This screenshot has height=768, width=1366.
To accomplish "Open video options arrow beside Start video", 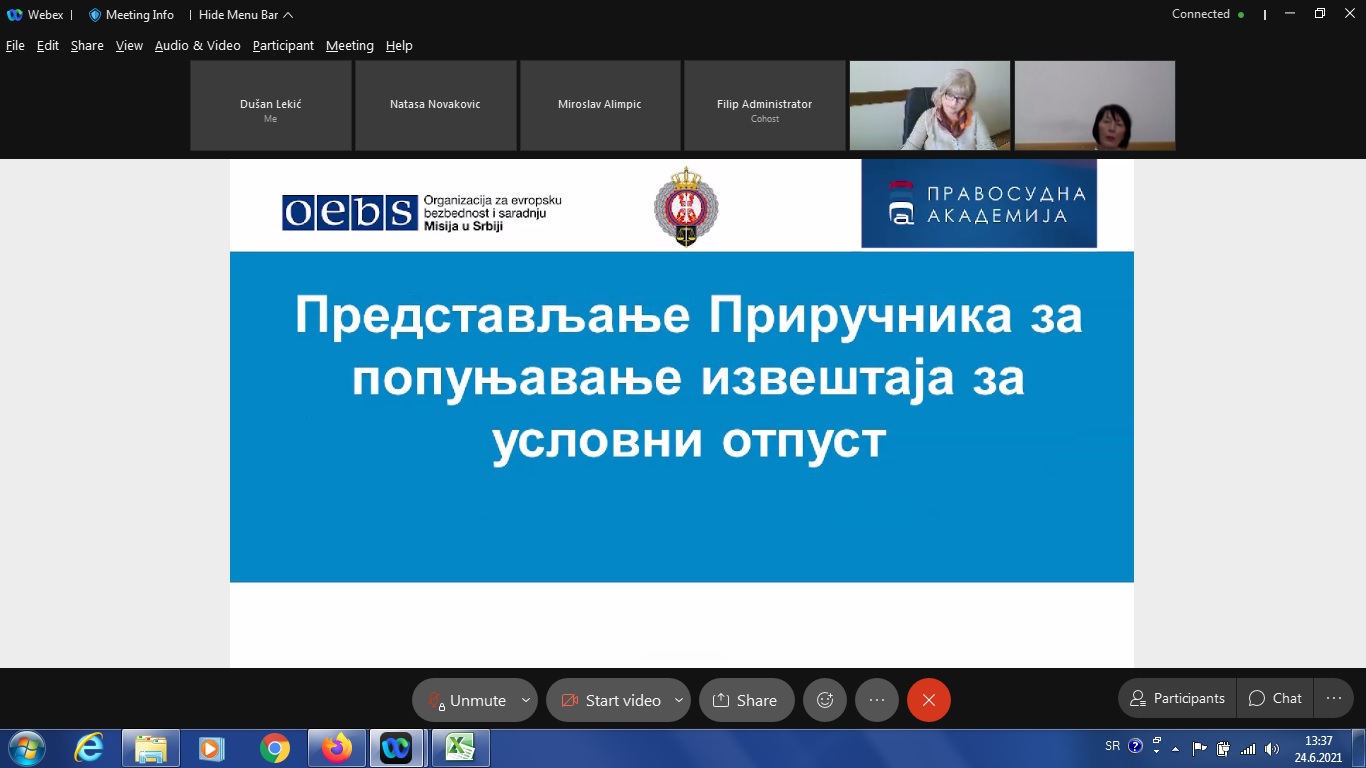I will (x=679, y=700).
